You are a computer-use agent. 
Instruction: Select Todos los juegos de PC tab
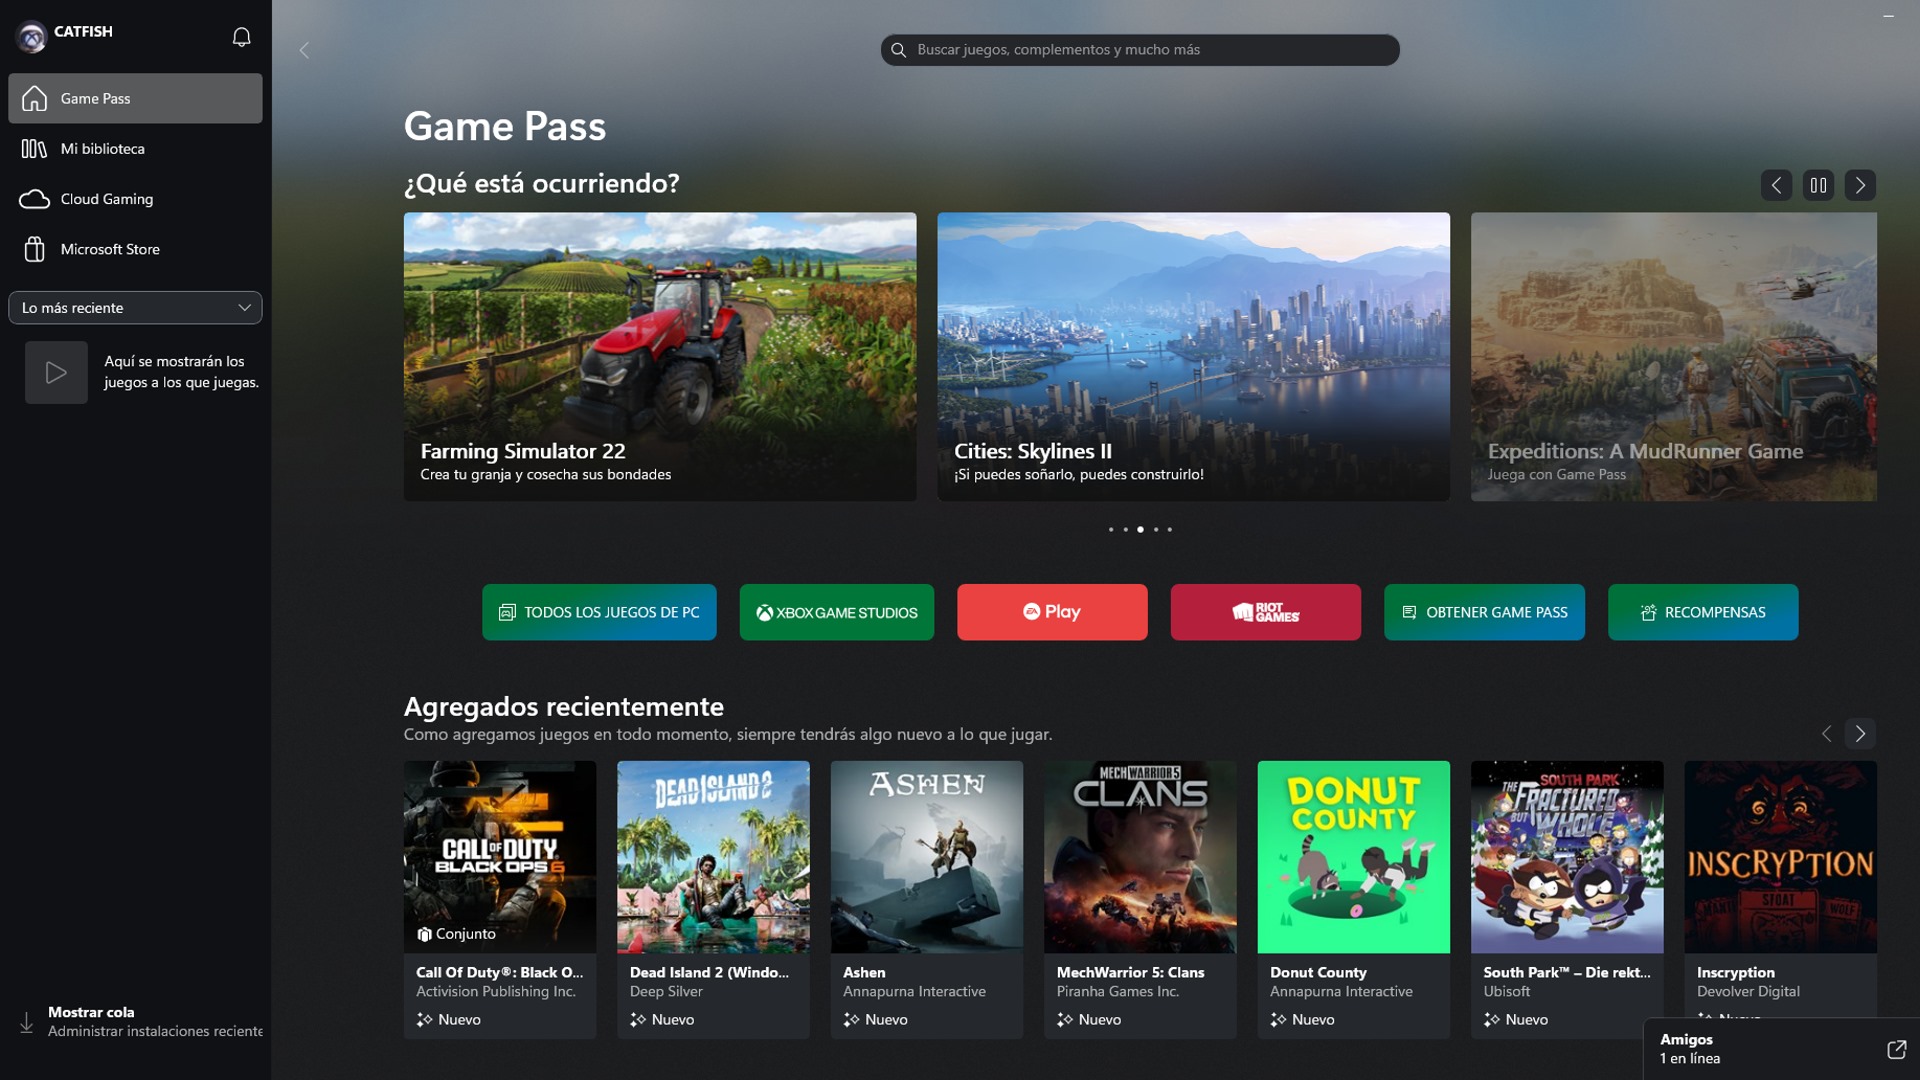(x=597, y=612)
